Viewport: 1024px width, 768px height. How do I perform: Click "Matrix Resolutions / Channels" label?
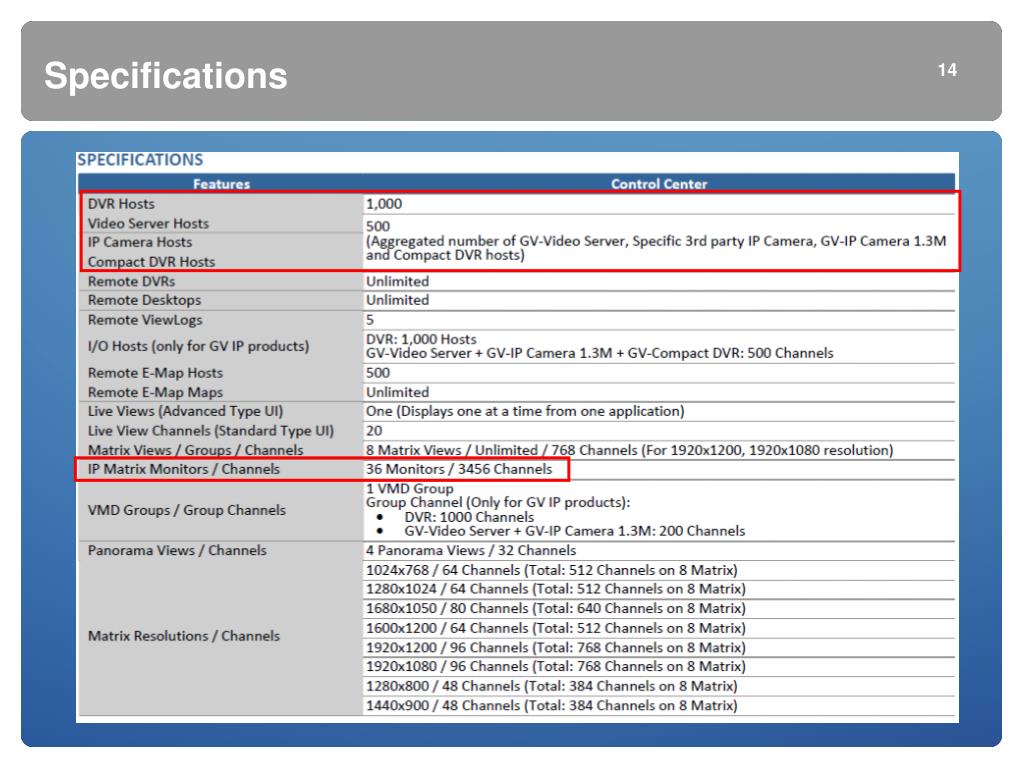[184, 636]
